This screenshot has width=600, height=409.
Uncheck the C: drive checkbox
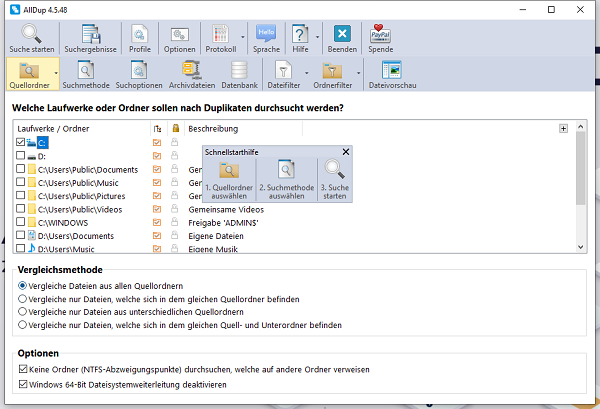(21, 142)
